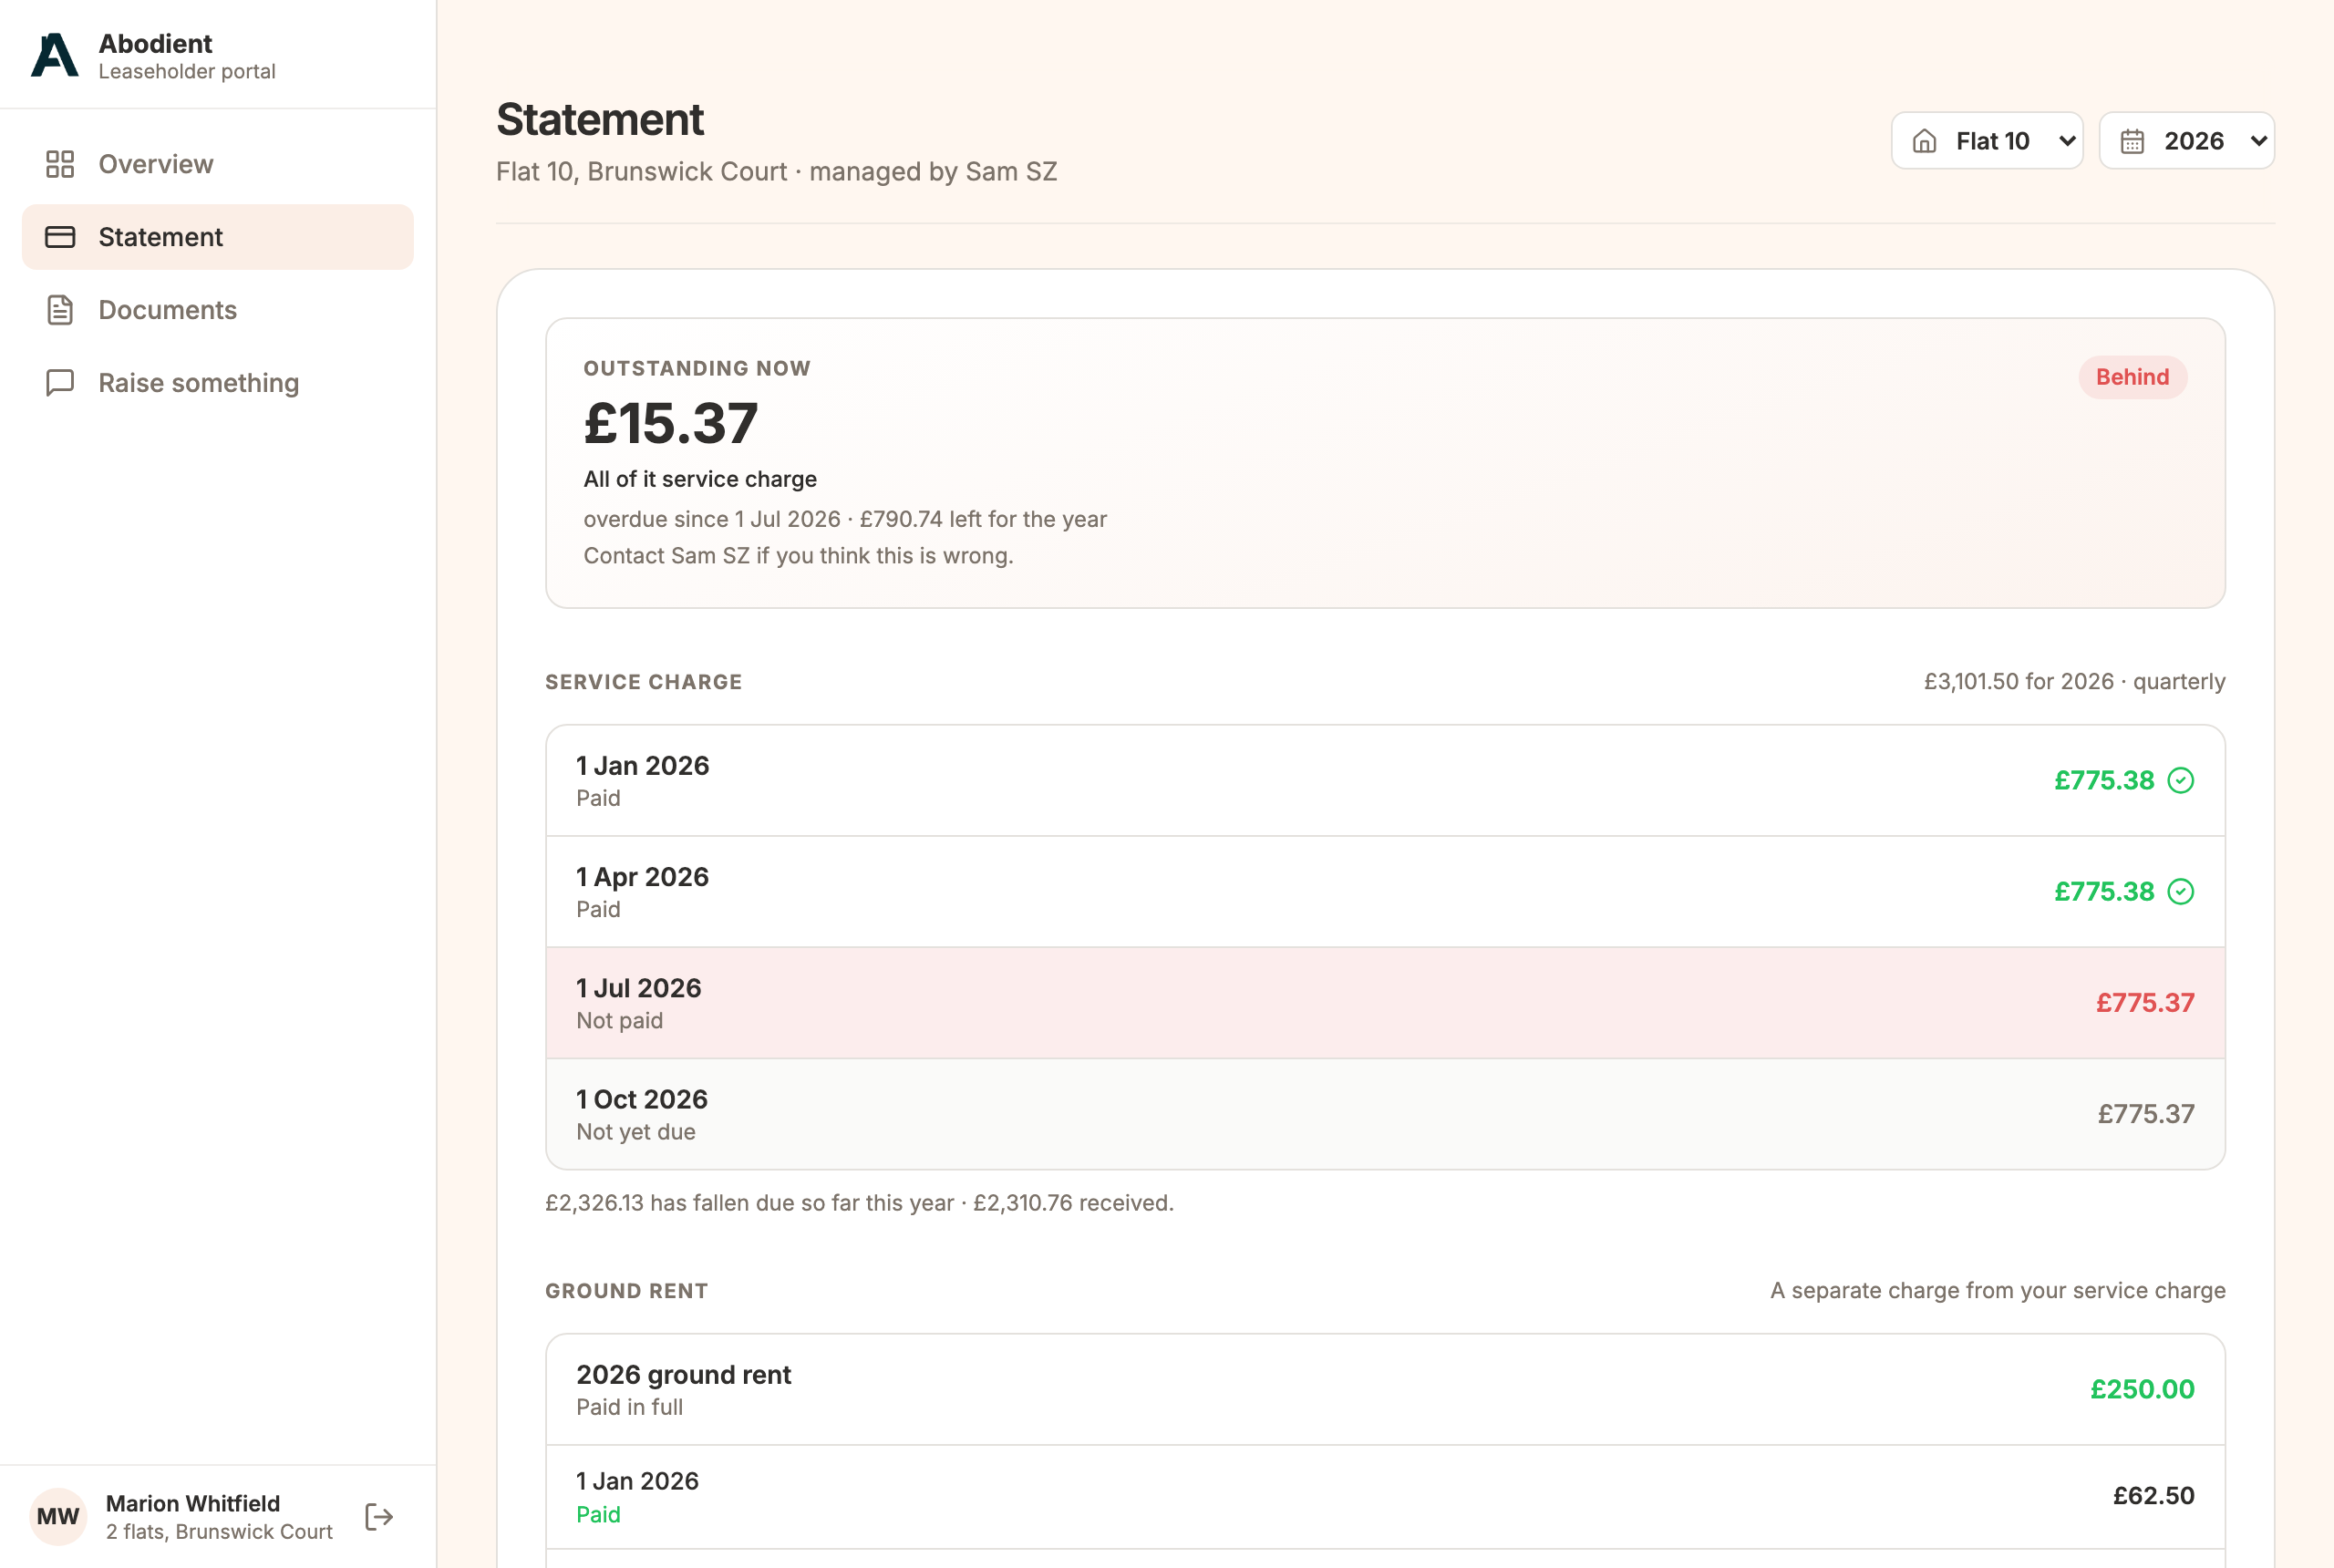Open the Flat 10 dropdown
The image size is (2334, 1568).
point(1987,141)
